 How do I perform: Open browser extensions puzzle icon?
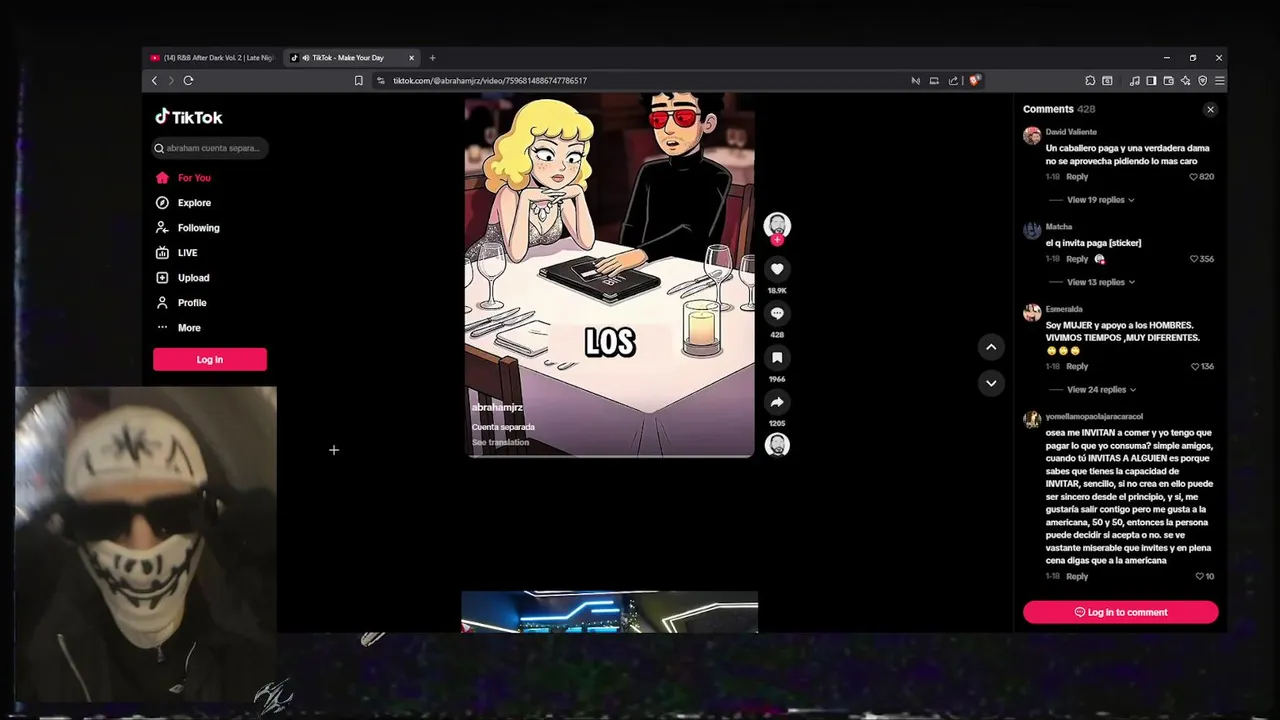coord(1090,81)
